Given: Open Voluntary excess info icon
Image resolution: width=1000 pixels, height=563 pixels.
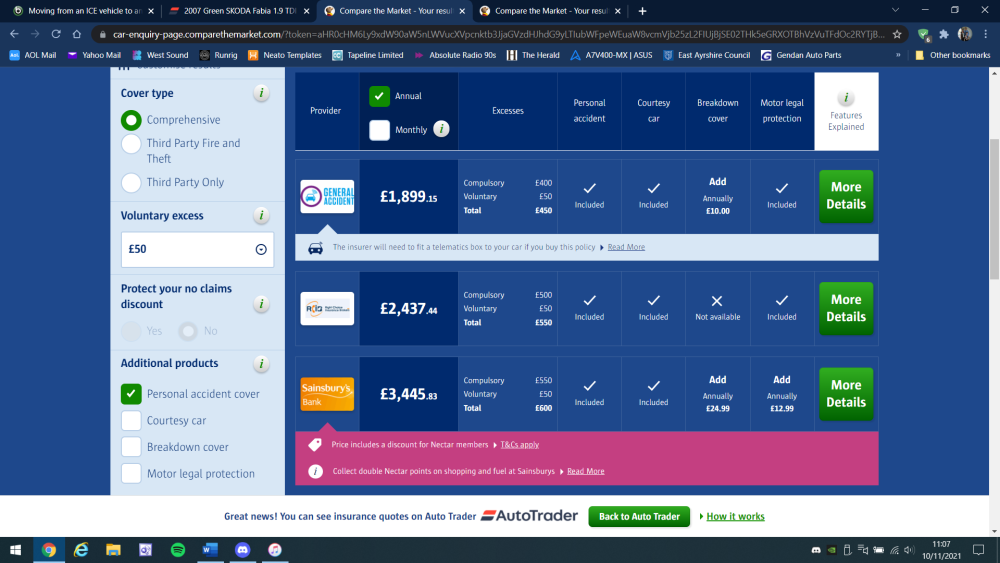Looking at the screenshot, I should (x=261, y=216).
